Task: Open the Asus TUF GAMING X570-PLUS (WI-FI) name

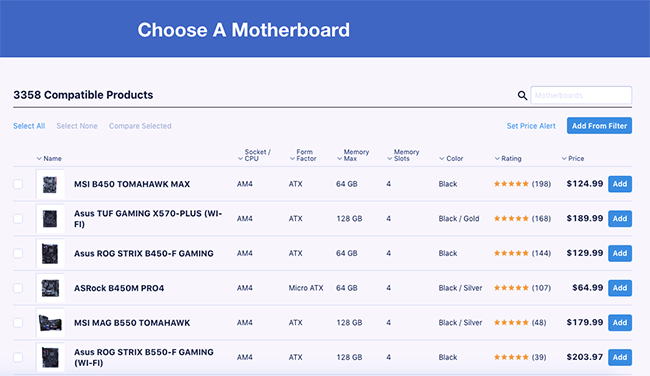Action: [x=148, y=218]
